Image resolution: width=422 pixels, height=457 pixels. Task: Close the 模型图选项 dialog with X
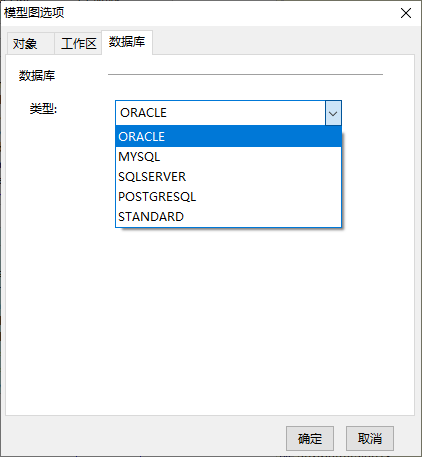(x=406, y=13)
